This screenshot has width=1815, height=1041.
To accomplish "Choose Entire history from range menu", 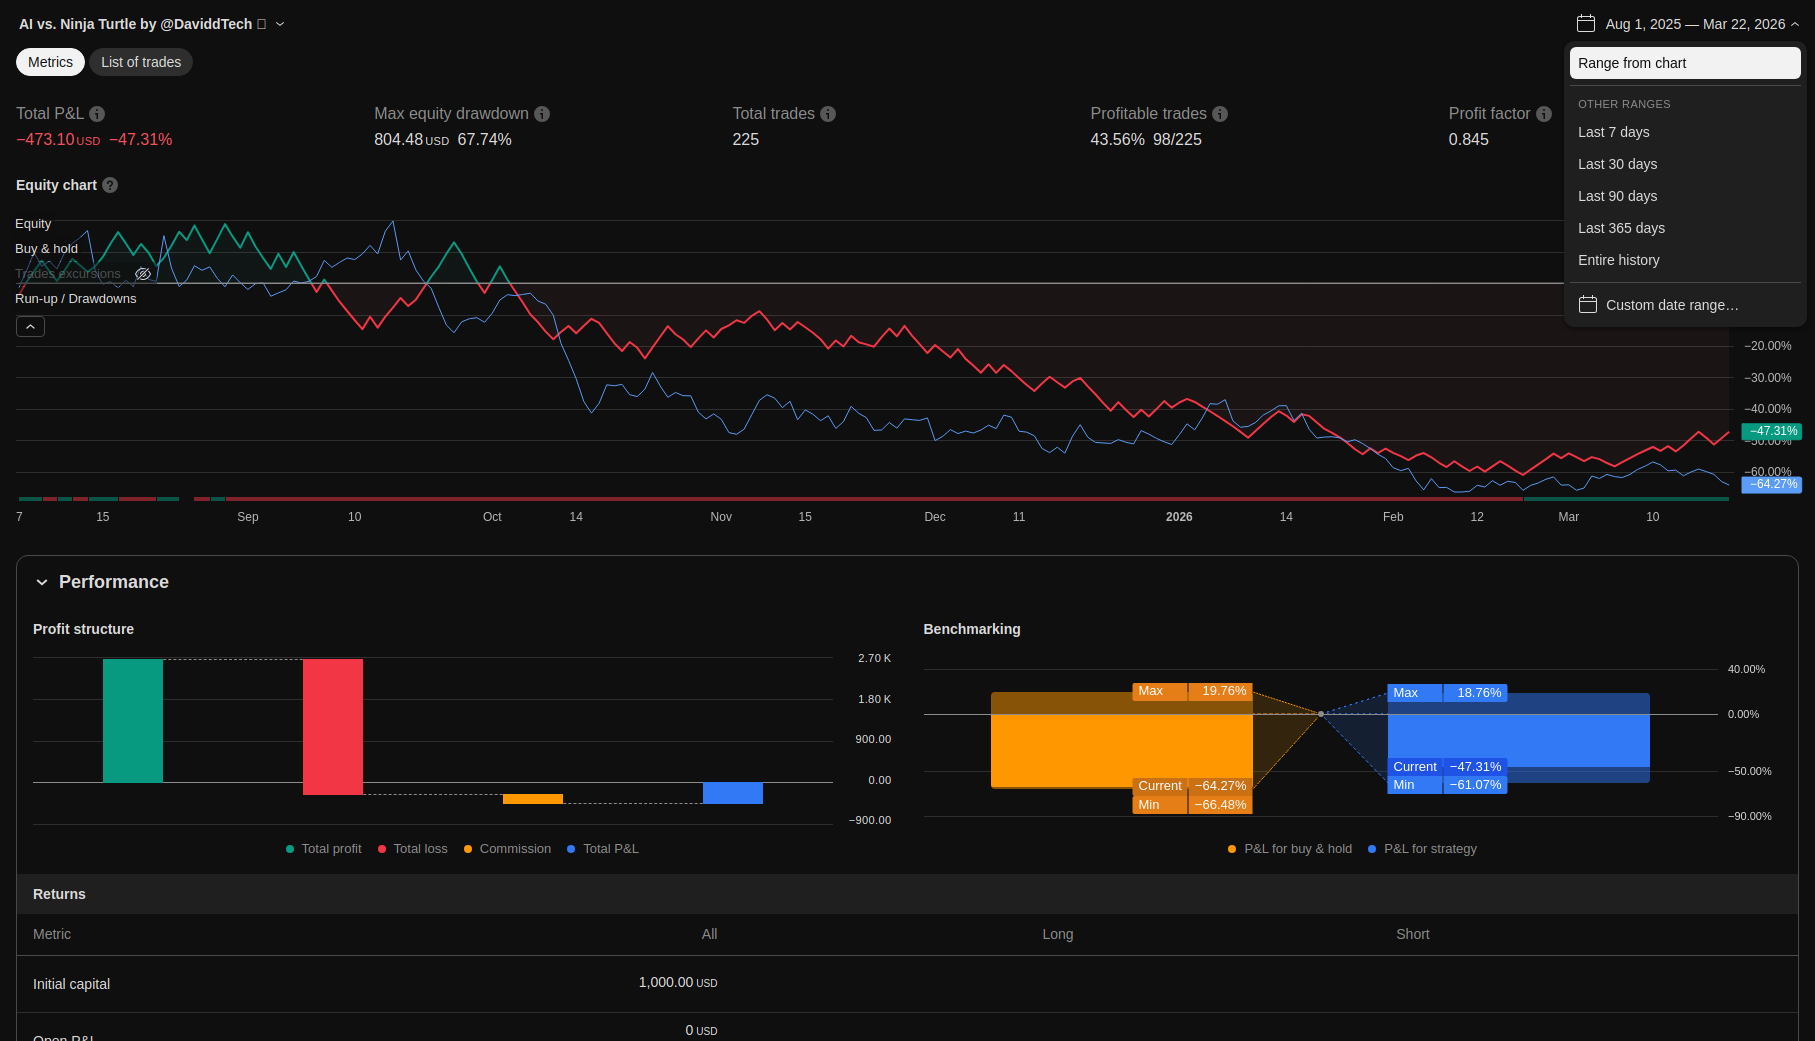I will click(x=1618, y=260).
